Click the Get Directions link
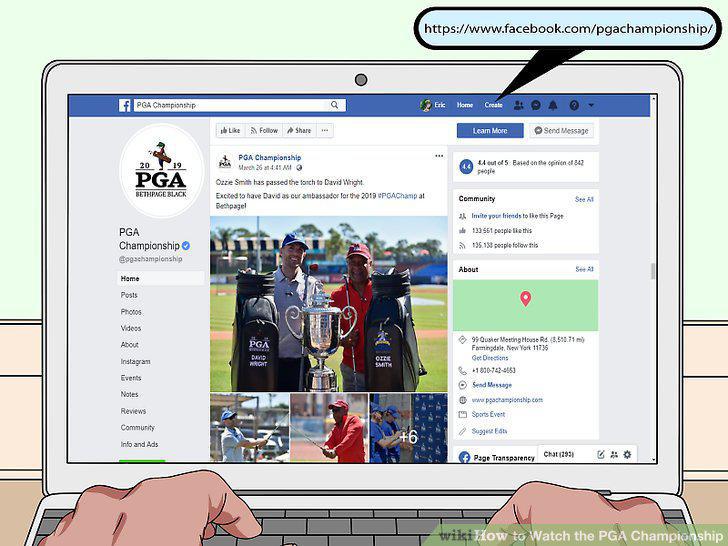This screenshot has height=546, width=728. point(490,358)
